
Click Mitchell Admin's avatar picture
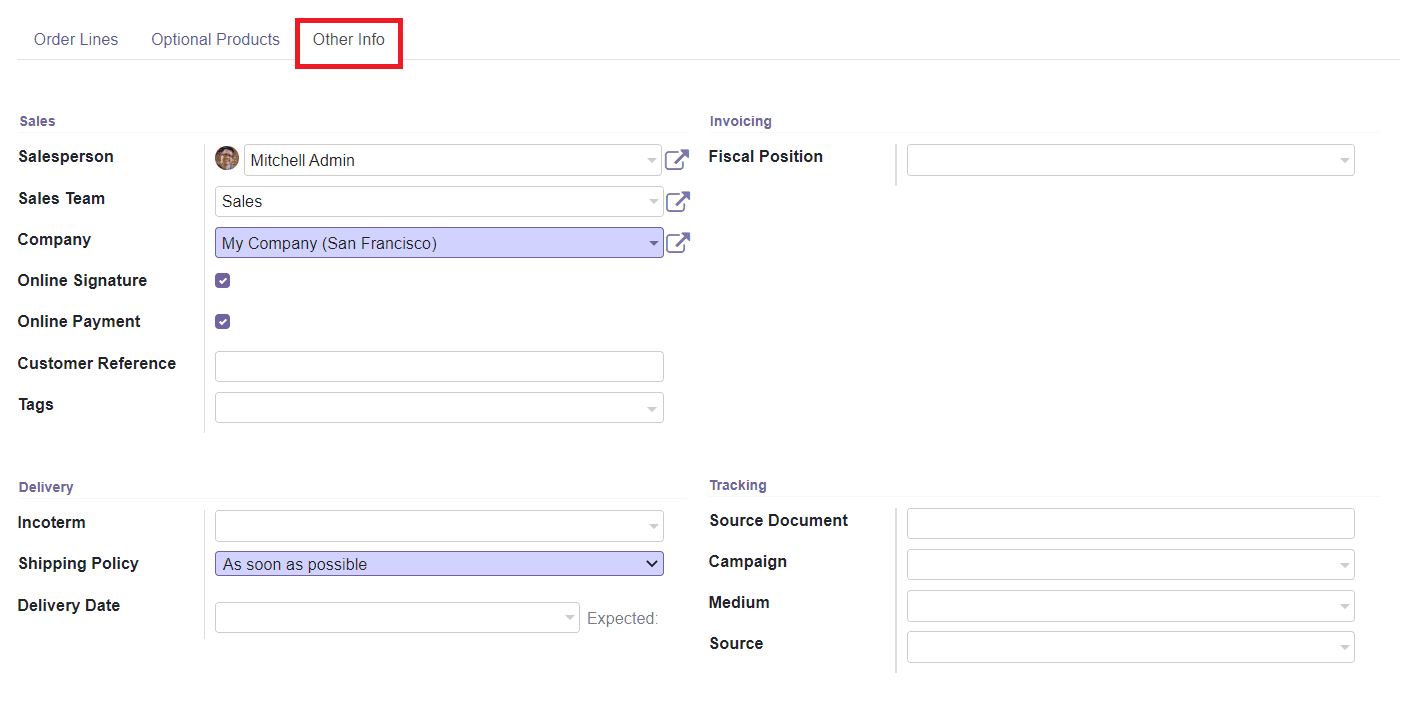click(227, 158)
